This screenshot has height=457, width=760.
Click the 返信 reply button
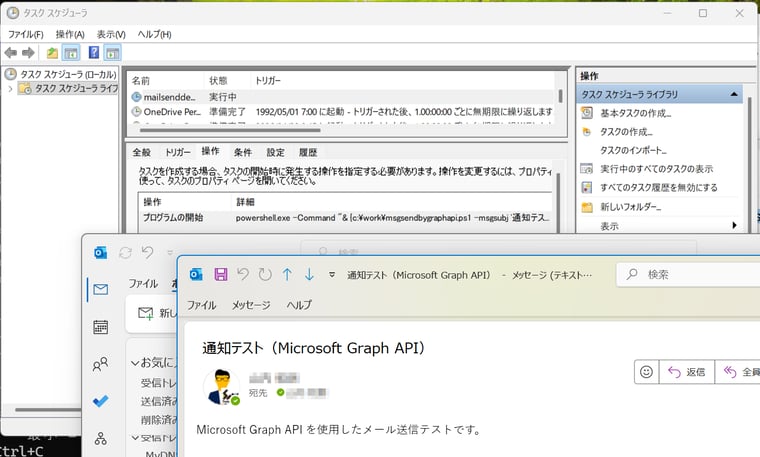click(687, 372)
